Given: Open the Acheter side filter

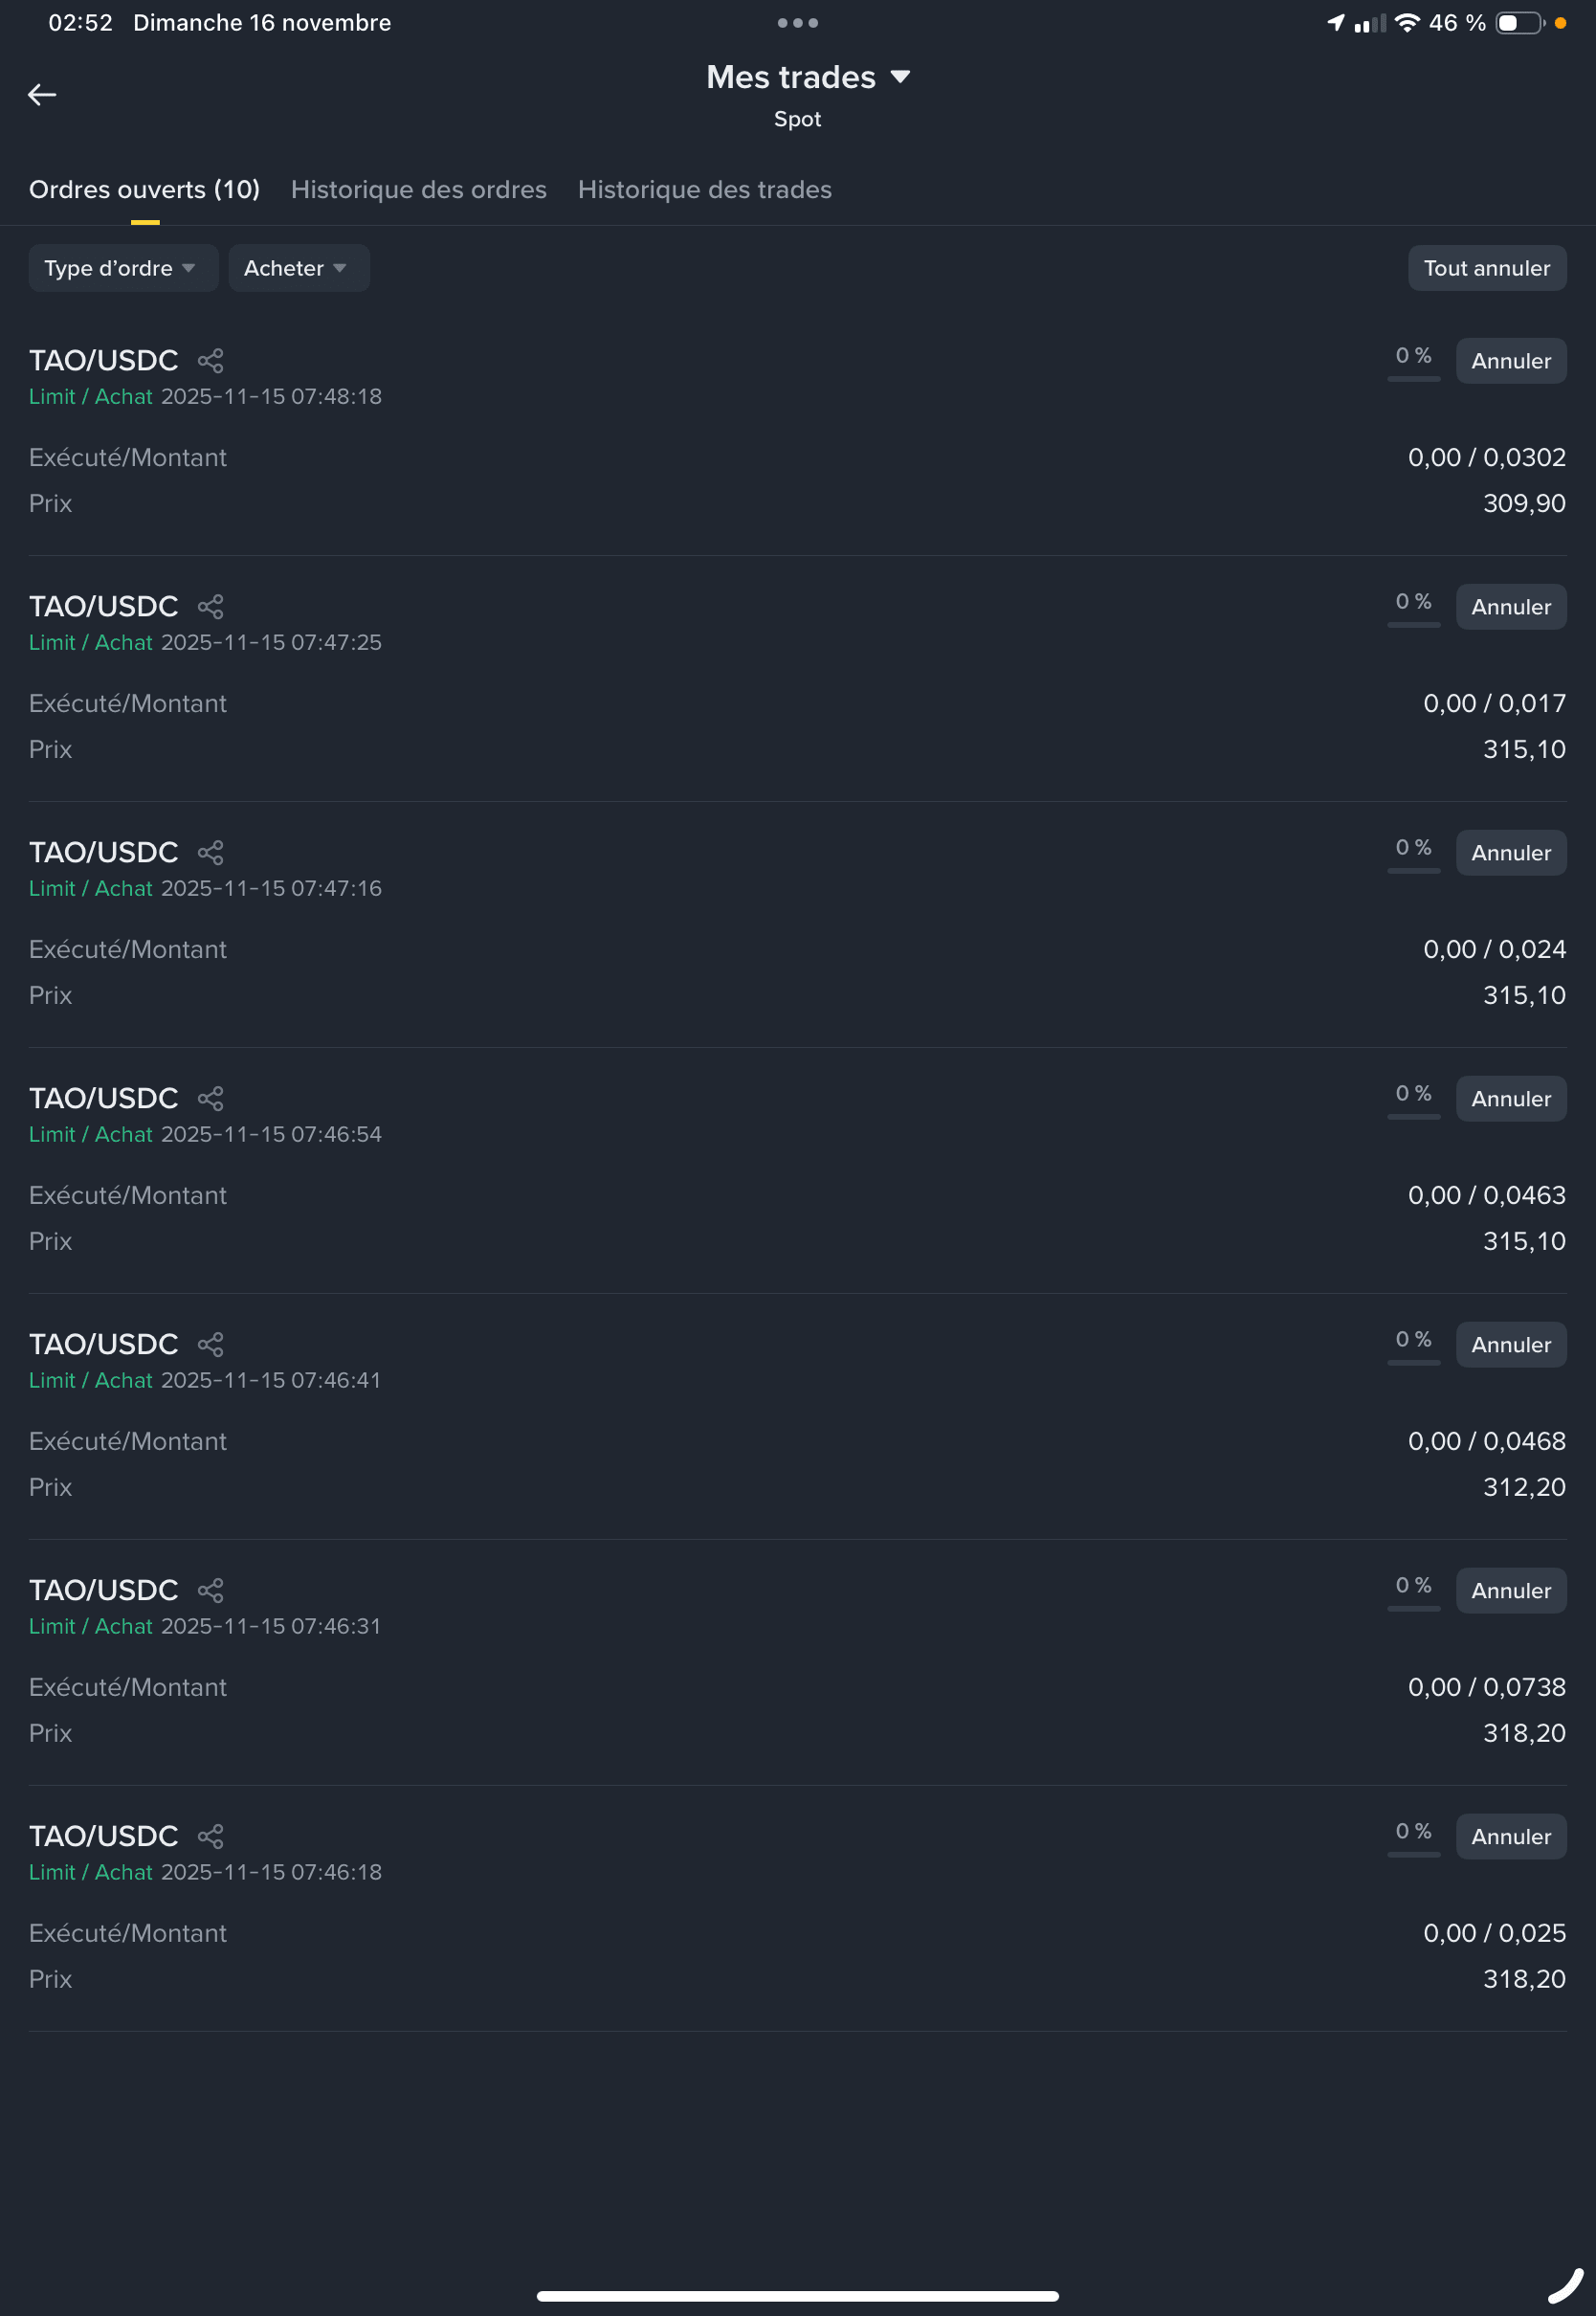Looking at the screenshot, I should (x=299, y=268).
